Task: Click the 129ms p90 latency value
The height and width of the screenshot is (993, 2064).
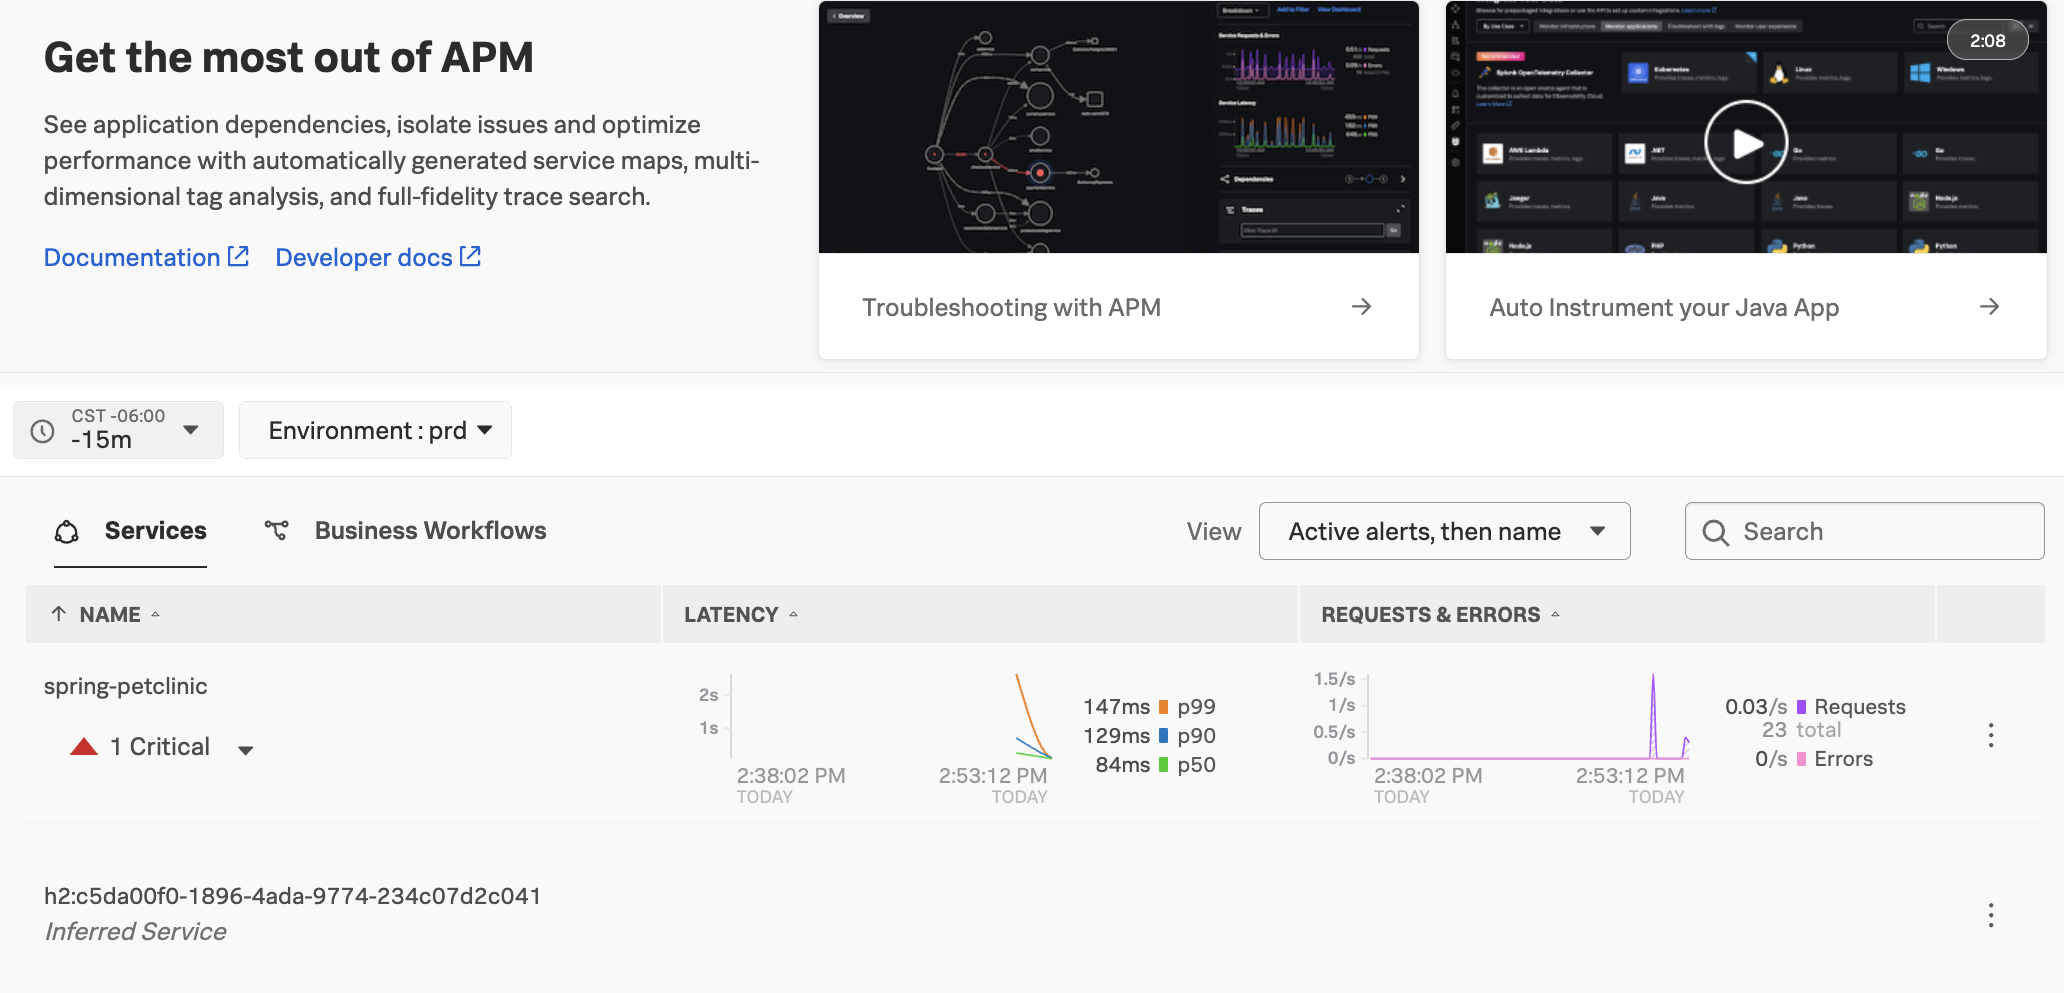Action: point(1116,736)
